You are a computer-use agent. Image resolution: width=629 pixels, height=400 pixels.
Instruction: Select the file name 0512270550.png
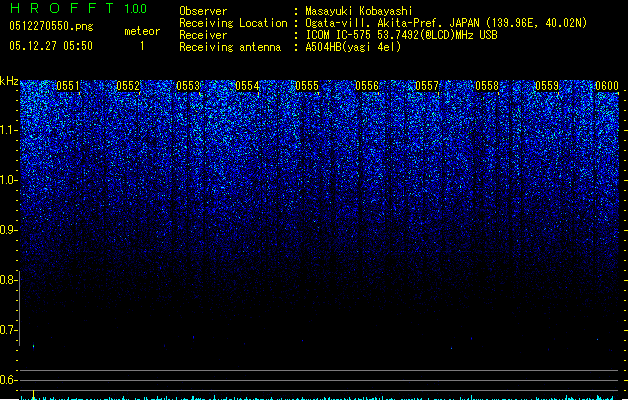tap(51, 26)
